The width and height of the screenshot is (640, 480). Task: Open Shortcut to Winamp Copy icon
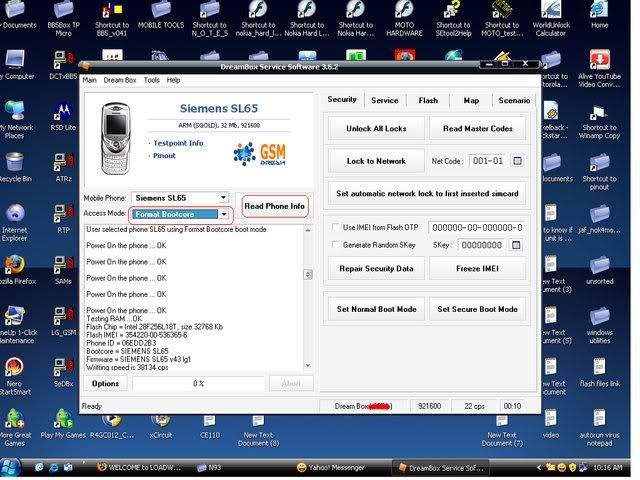coord(599,122)
